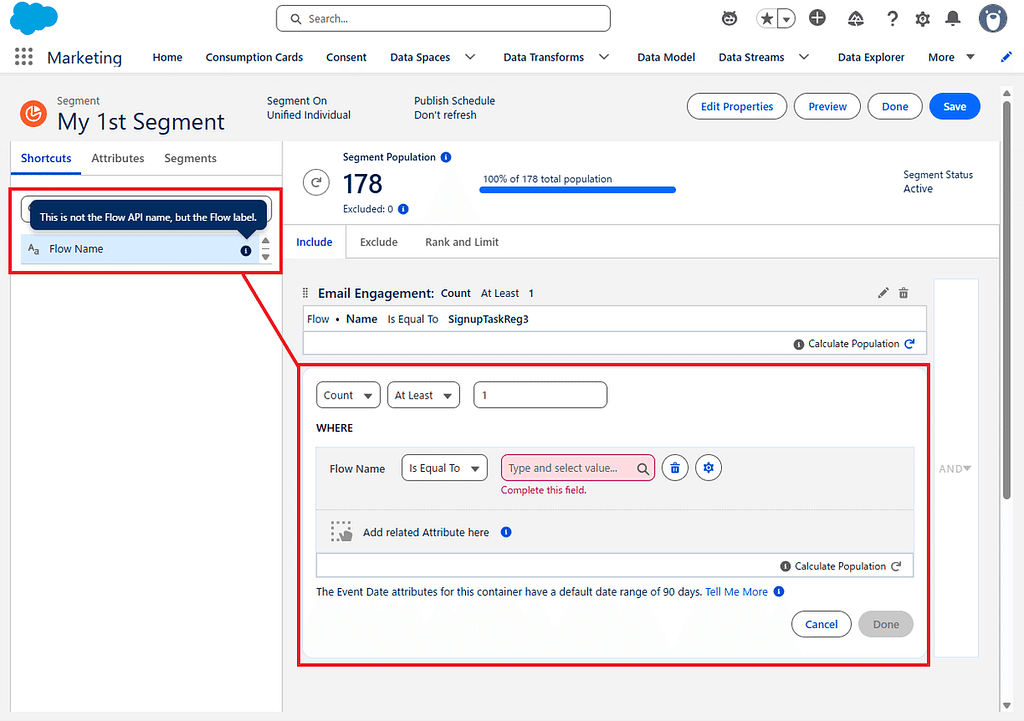Open the App Launcher grid icon
This screenshot has width=1024, height=721.
24,57
